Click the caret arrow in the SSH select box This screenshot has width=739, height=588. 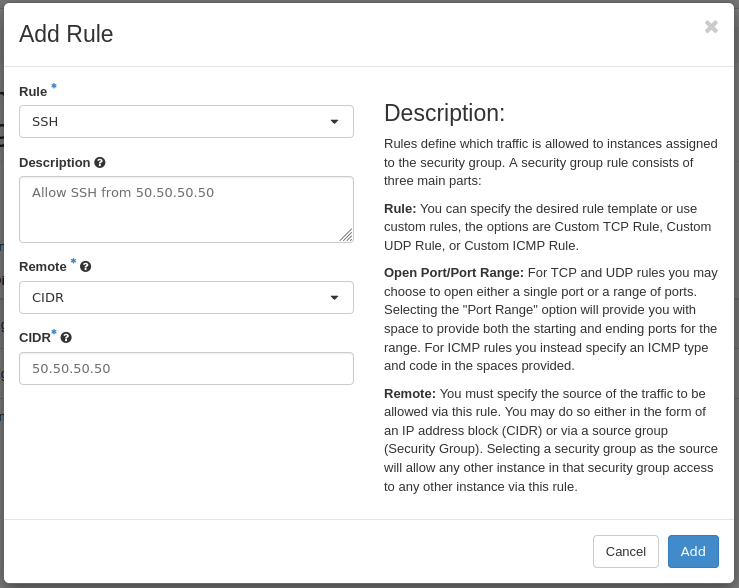(334, 122)
